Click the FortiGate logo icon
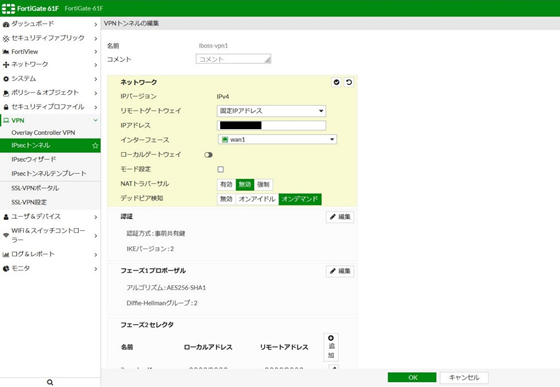The image size is (560, 387). 8,9
